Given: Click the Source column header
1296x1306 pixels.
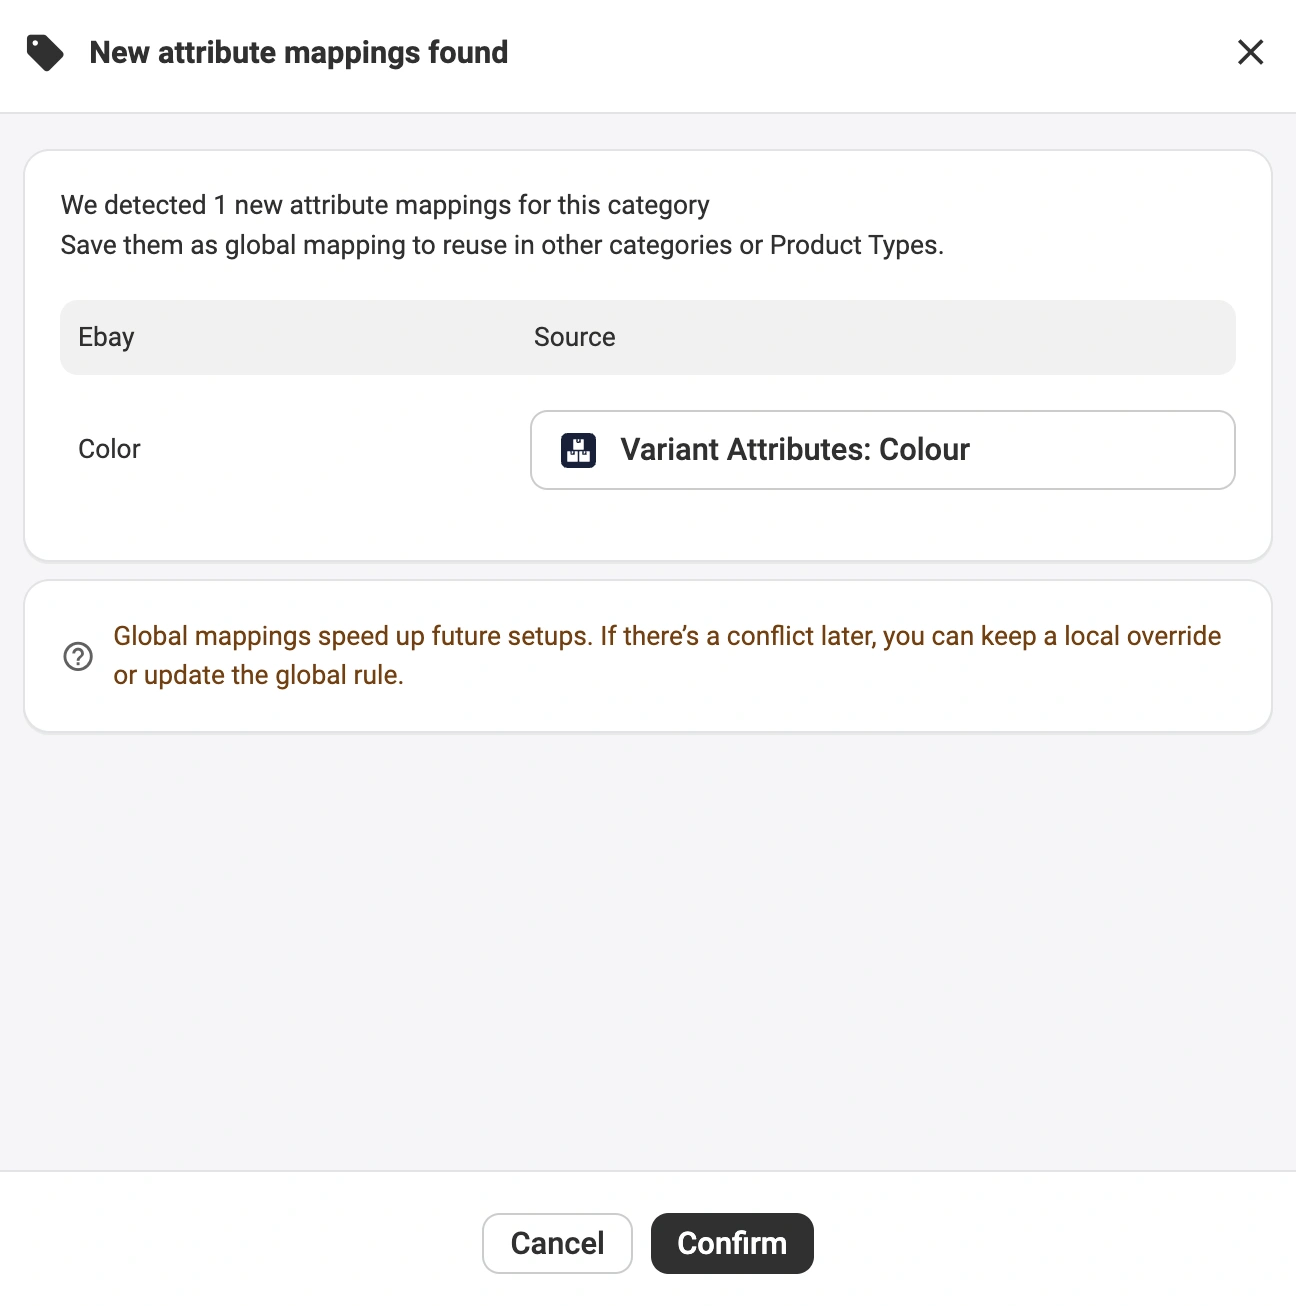Looking at the screenshot, I should click(x=575, y=337).
